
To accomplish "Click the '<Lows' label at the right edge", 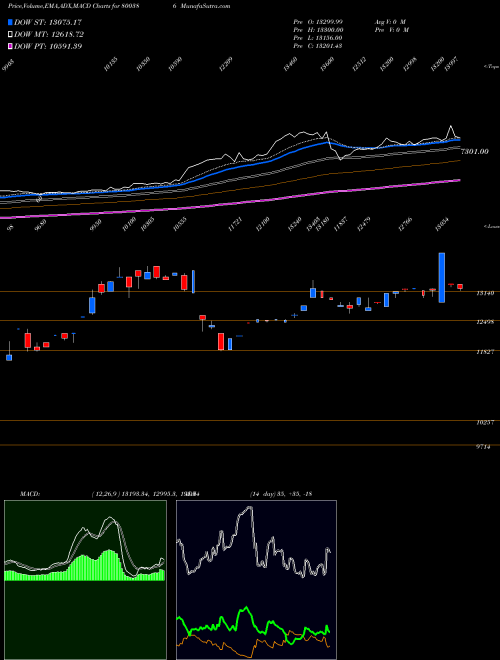I will coord(491,226).
